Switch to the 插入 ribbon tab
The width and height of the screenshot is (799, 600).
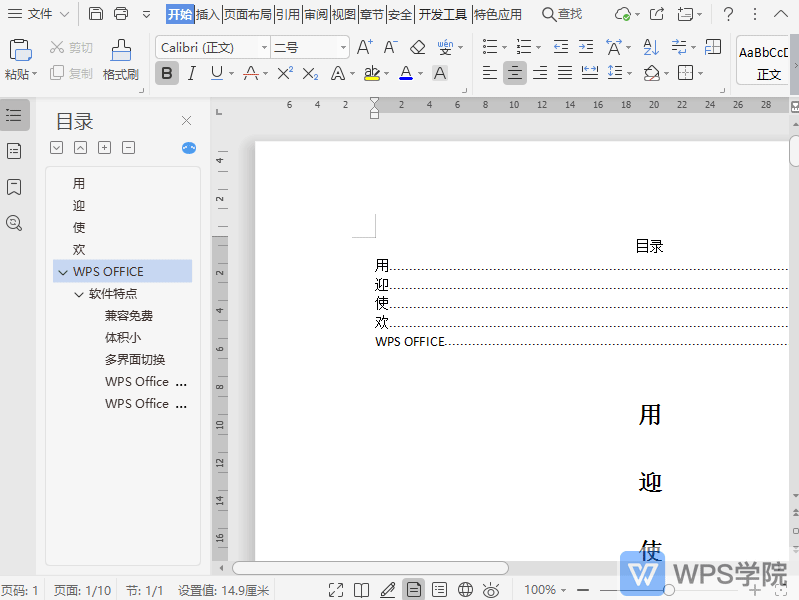coord(208,14)
